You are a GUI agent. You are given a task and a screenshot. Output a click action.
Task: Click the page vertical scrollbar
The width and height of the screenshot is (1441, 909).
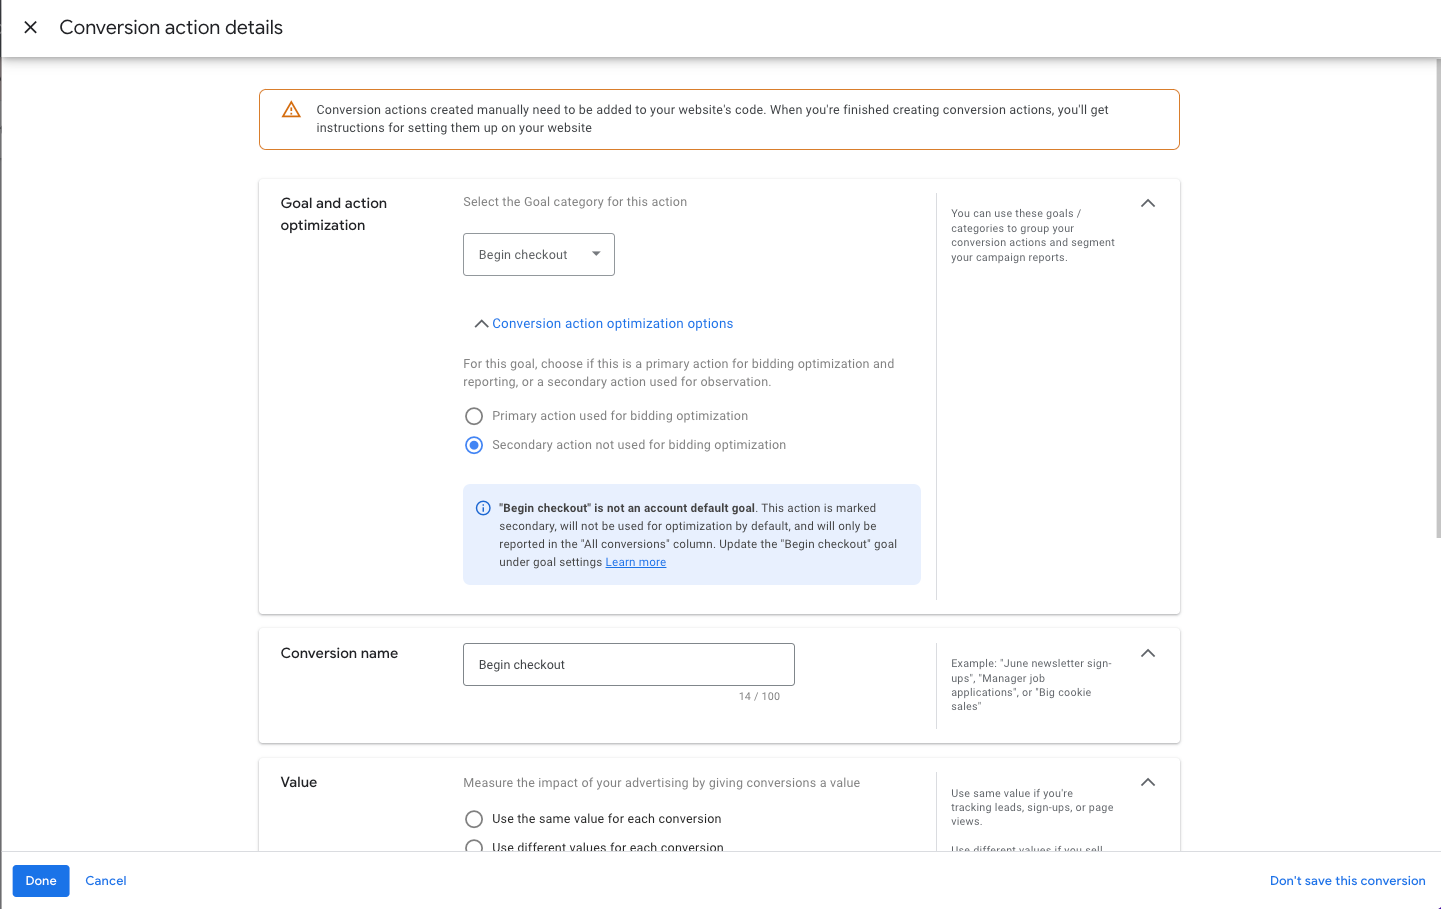(x=1437, y=298)
